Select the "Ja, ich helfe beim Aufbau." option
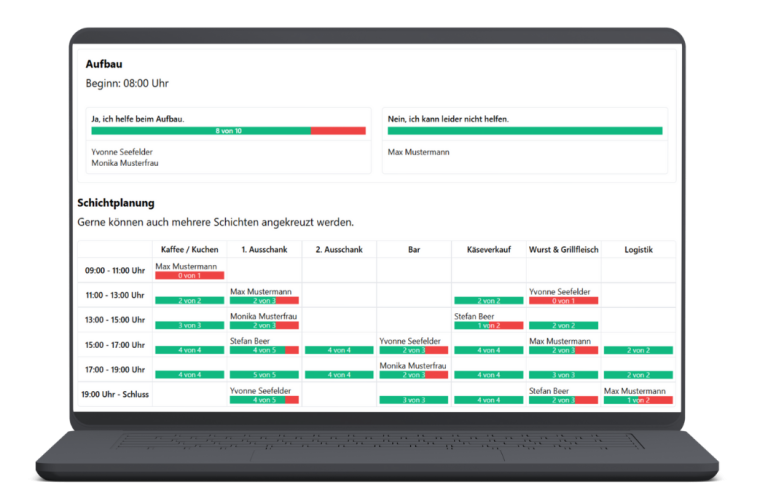Image resolution: width=768 pixels, height=490 pixels. coord(138,119)
